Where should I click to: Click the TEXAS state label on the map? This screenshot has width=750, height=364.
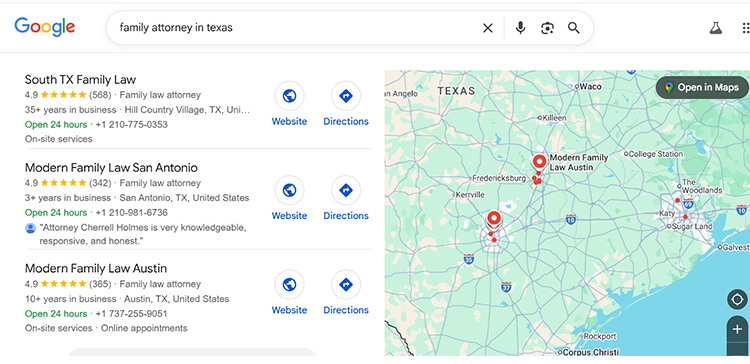pos(456,91)
